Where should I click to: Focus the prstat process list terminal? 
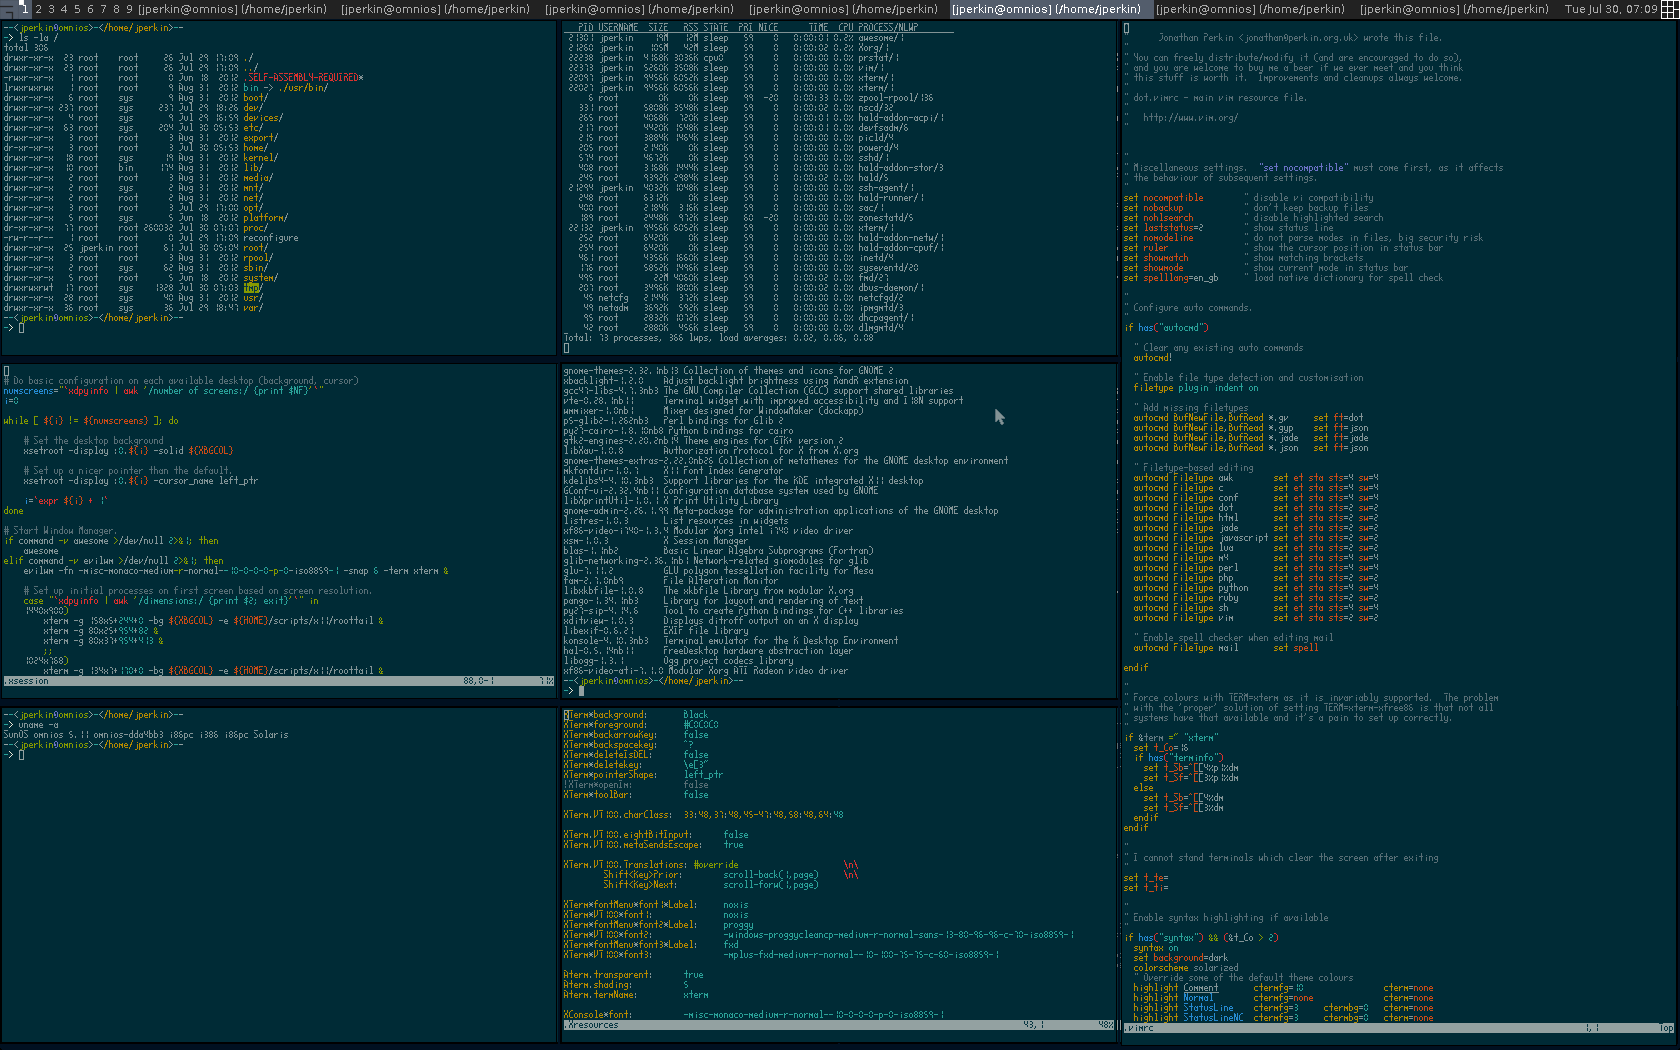pos(838,188)
